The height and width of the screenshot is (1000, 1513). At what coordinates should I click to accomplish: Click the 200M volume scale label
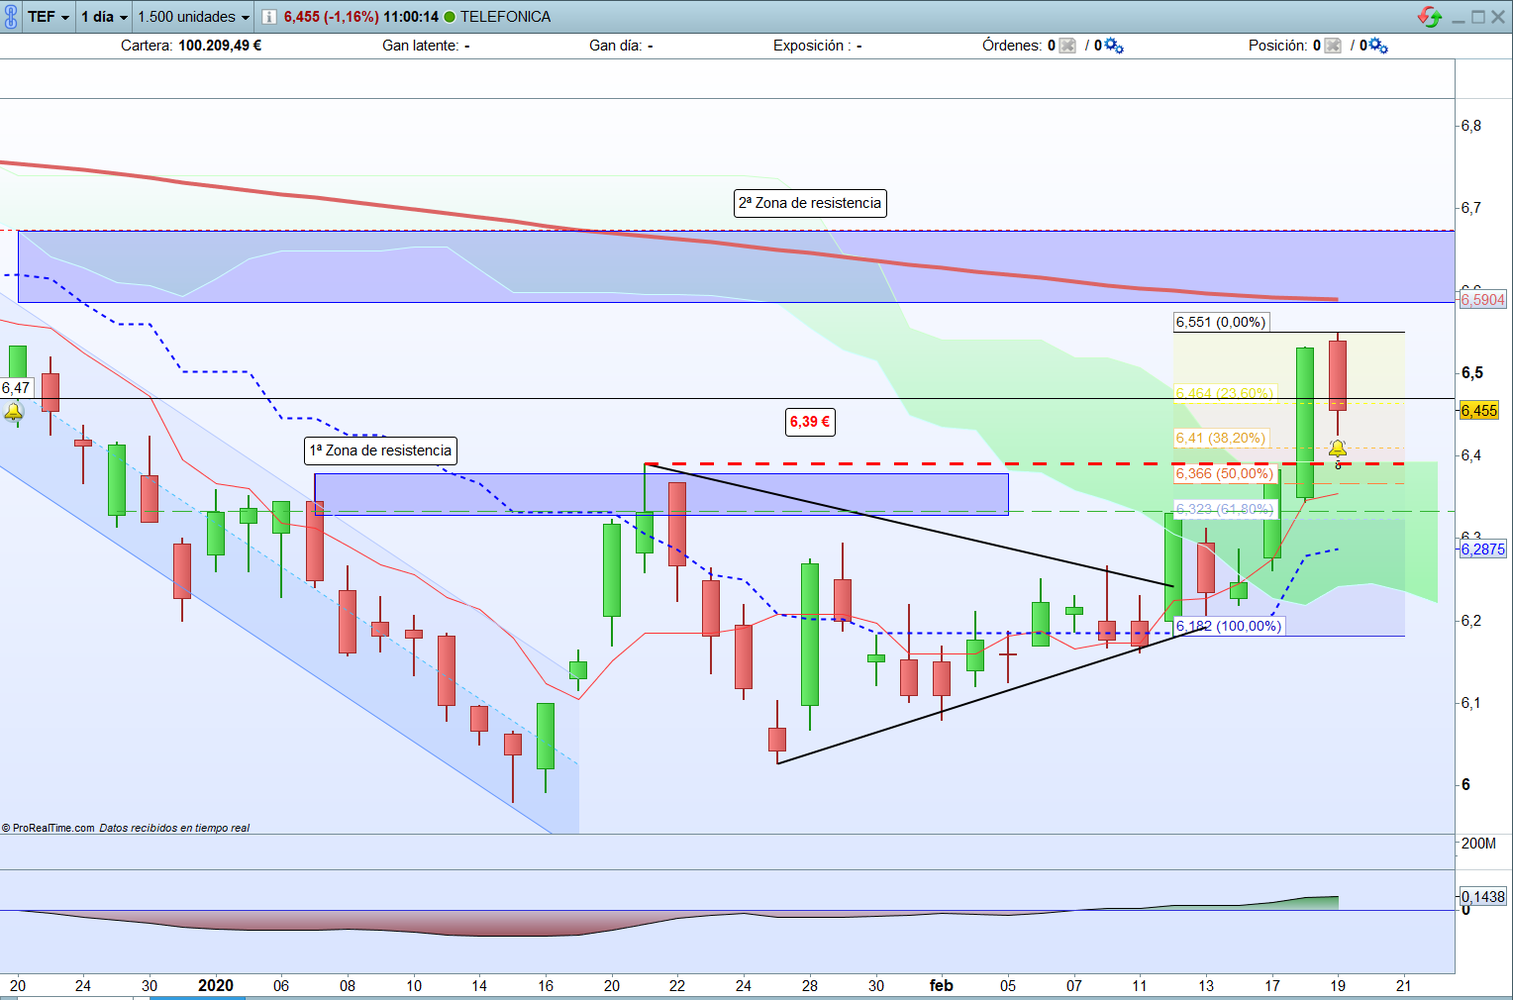1478,844
